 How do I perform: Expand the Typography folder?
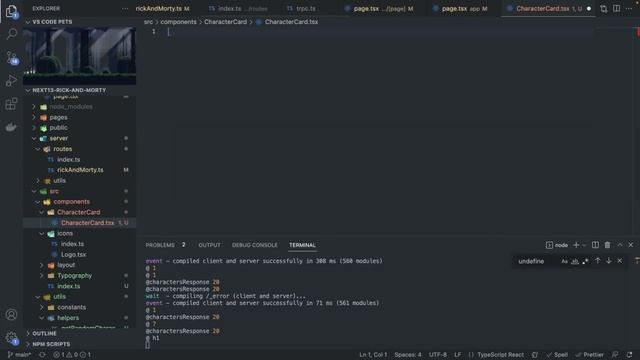pos(74,276)
